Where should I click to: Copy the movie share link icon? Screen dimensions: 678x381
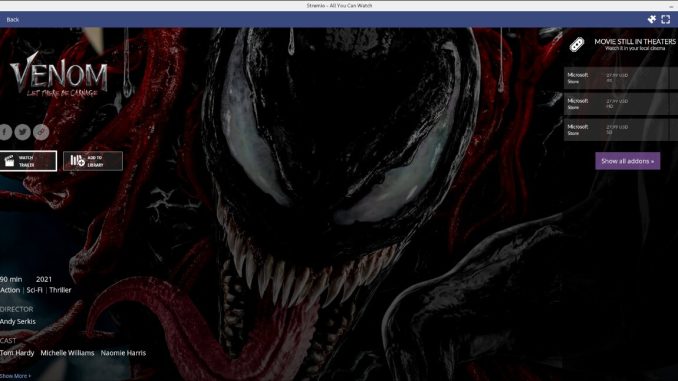(x=41, y=132)
